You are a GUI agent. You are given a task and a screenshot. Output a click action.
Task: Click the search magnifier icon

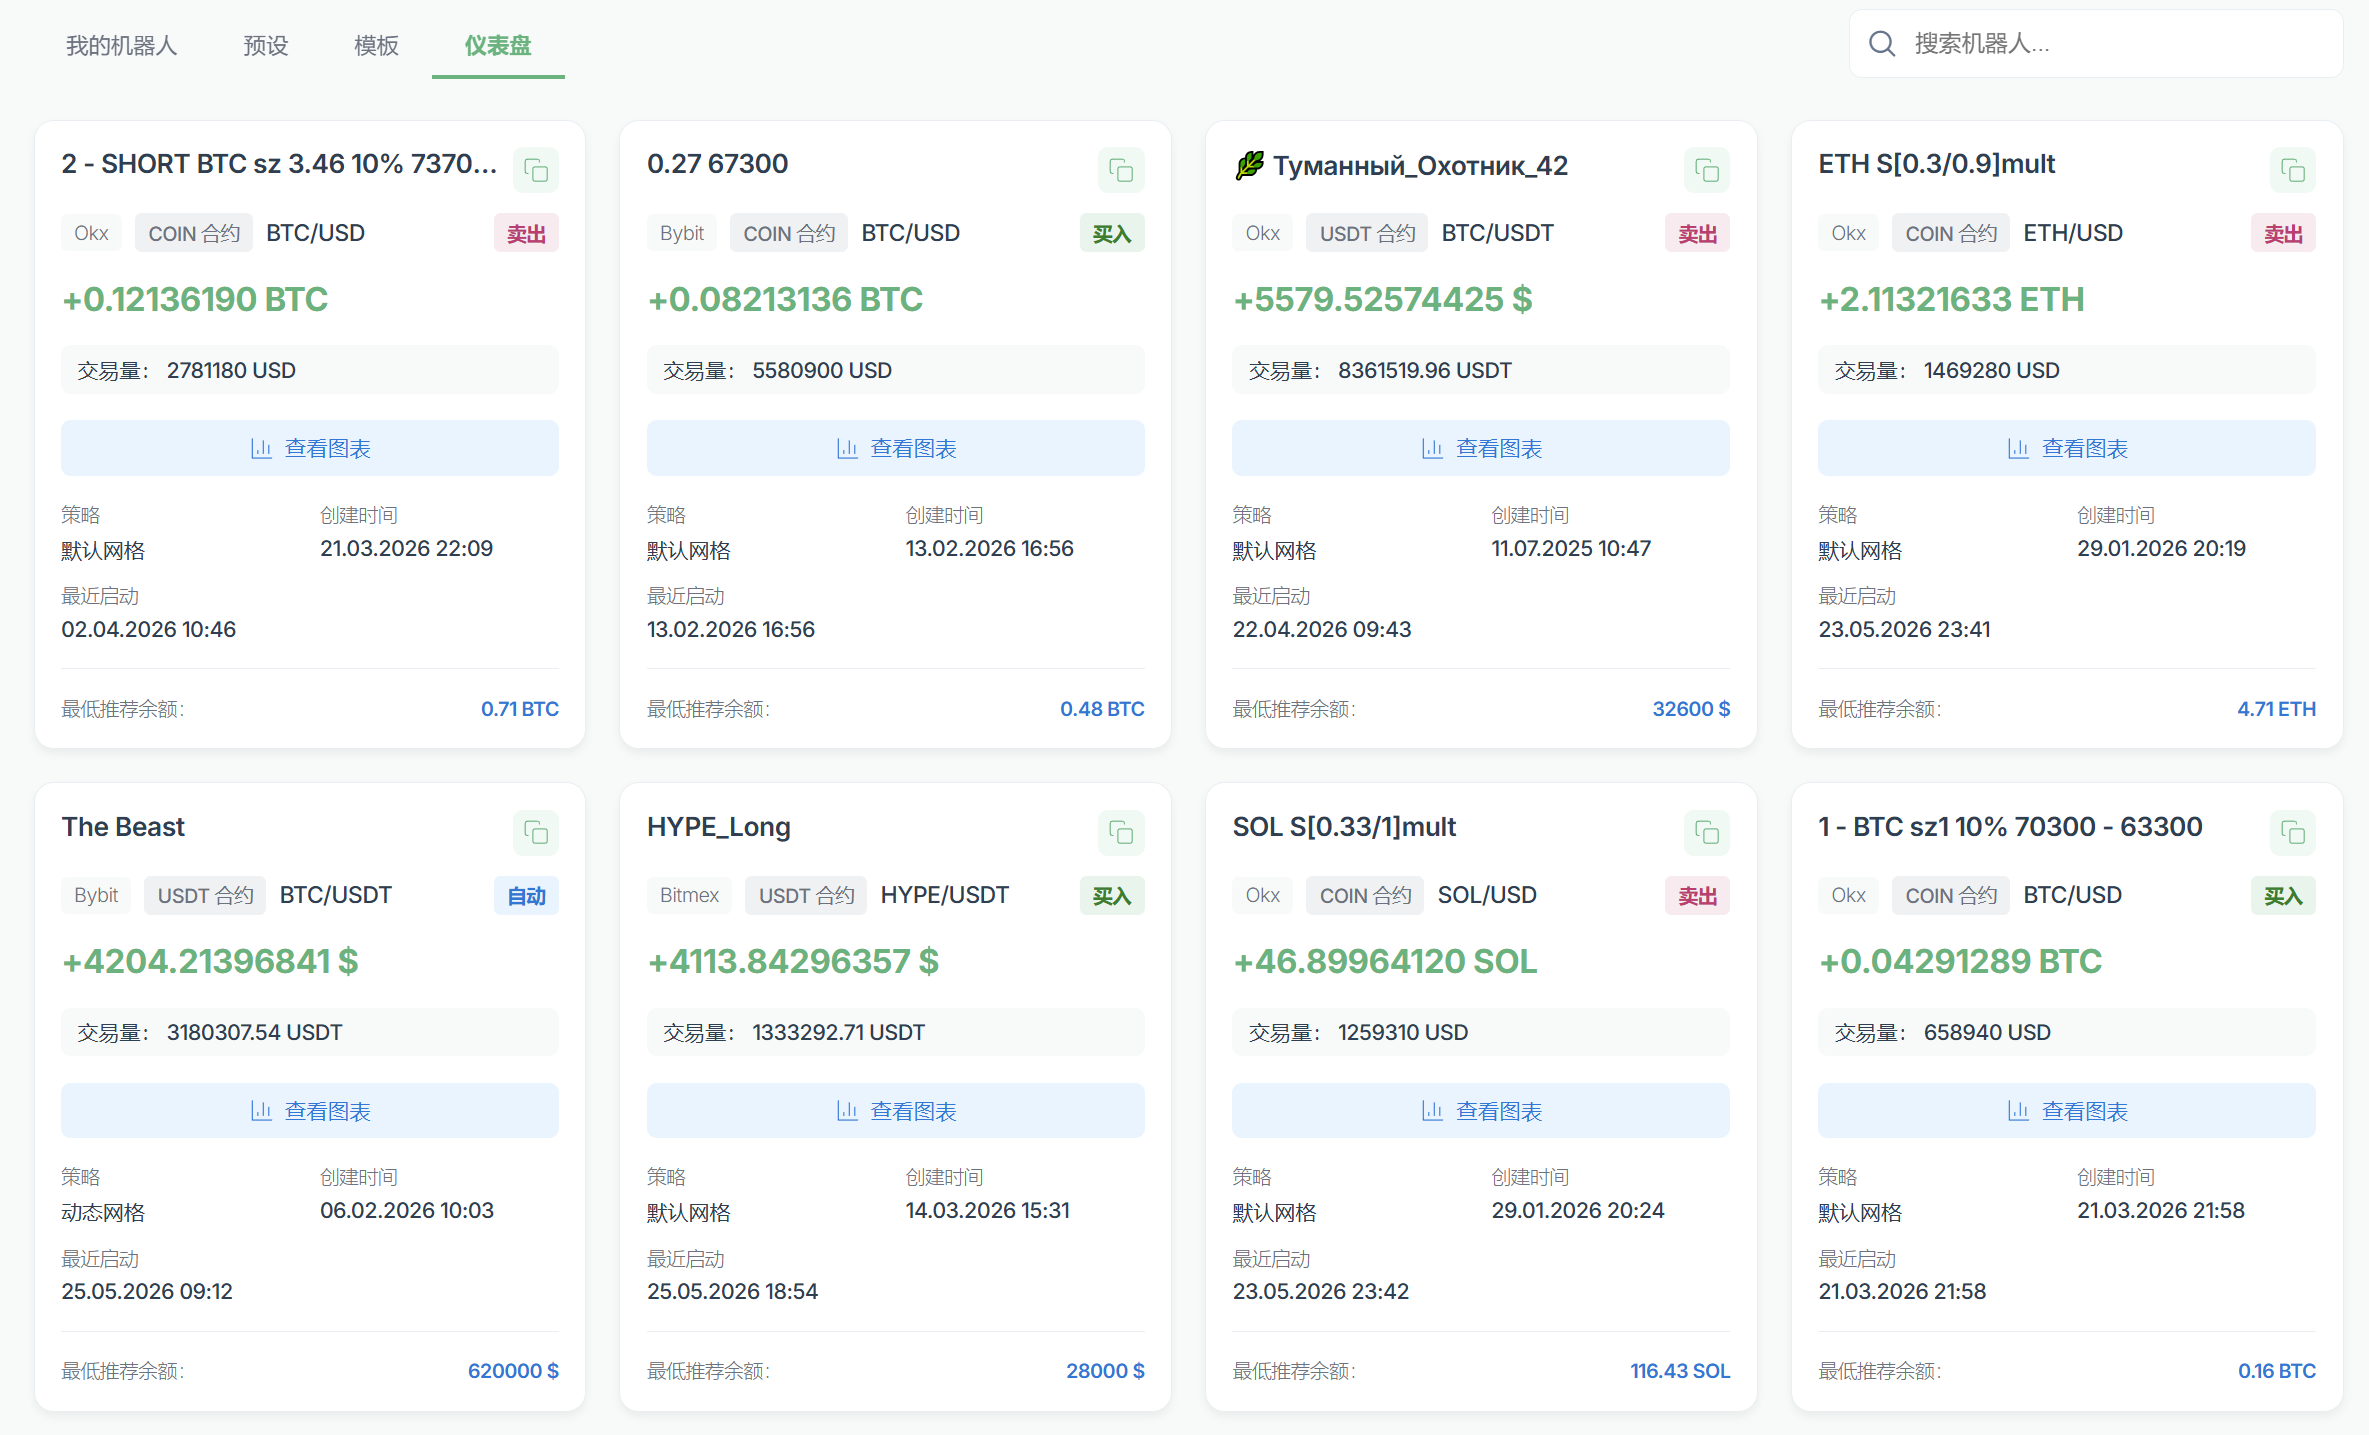tap(1882, 44)
